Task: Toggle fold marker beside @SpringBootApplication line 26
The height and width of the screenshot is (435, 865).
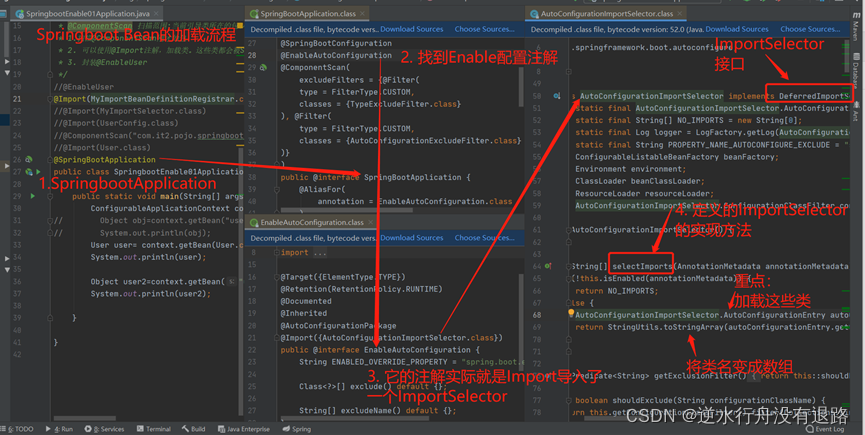Action: (x=50, y=160)
